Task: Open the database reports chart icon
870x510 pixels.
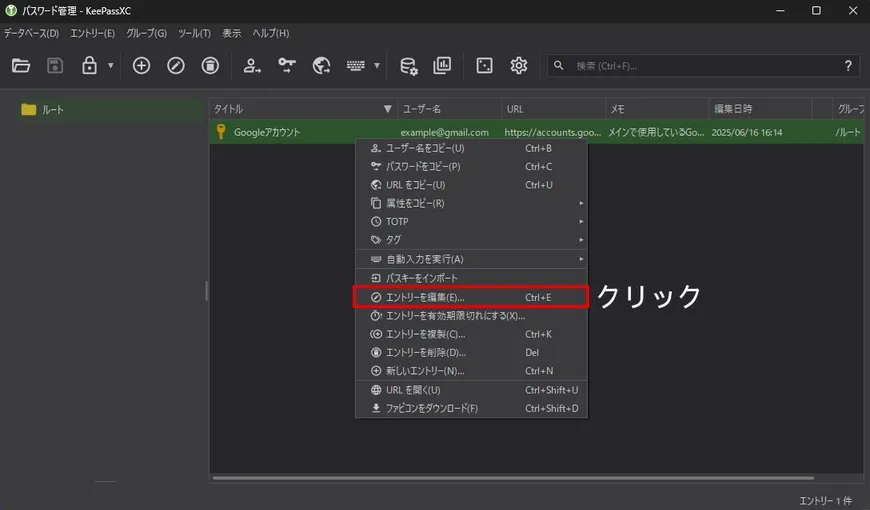Action: pyautogui.click(x=442, y=65)
